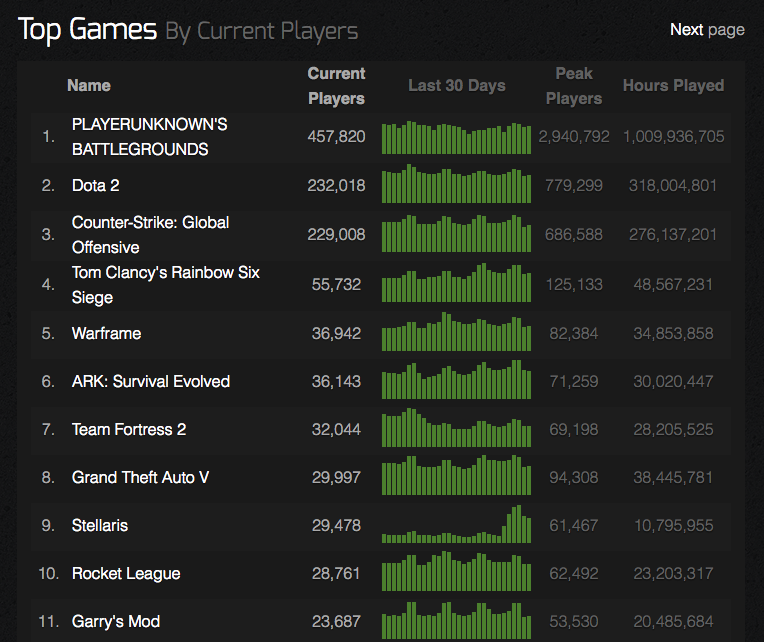Open the Dota 2 game link
764x642 pixels.
(96, 186)
